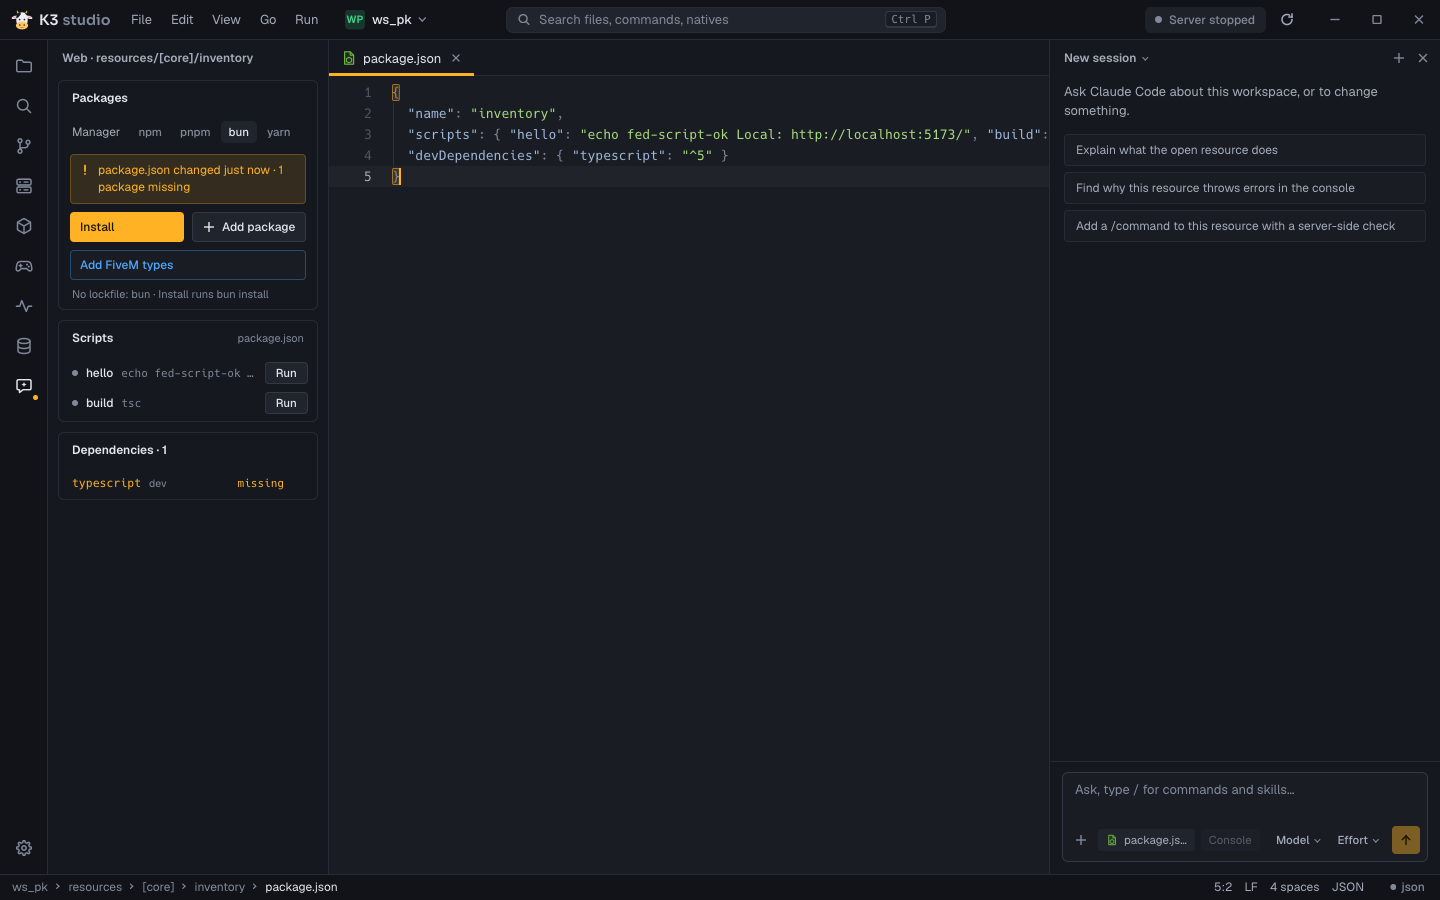Open the Source Control branch icon
Viewport: 1440px width, 900px height.
click(24, 146)
